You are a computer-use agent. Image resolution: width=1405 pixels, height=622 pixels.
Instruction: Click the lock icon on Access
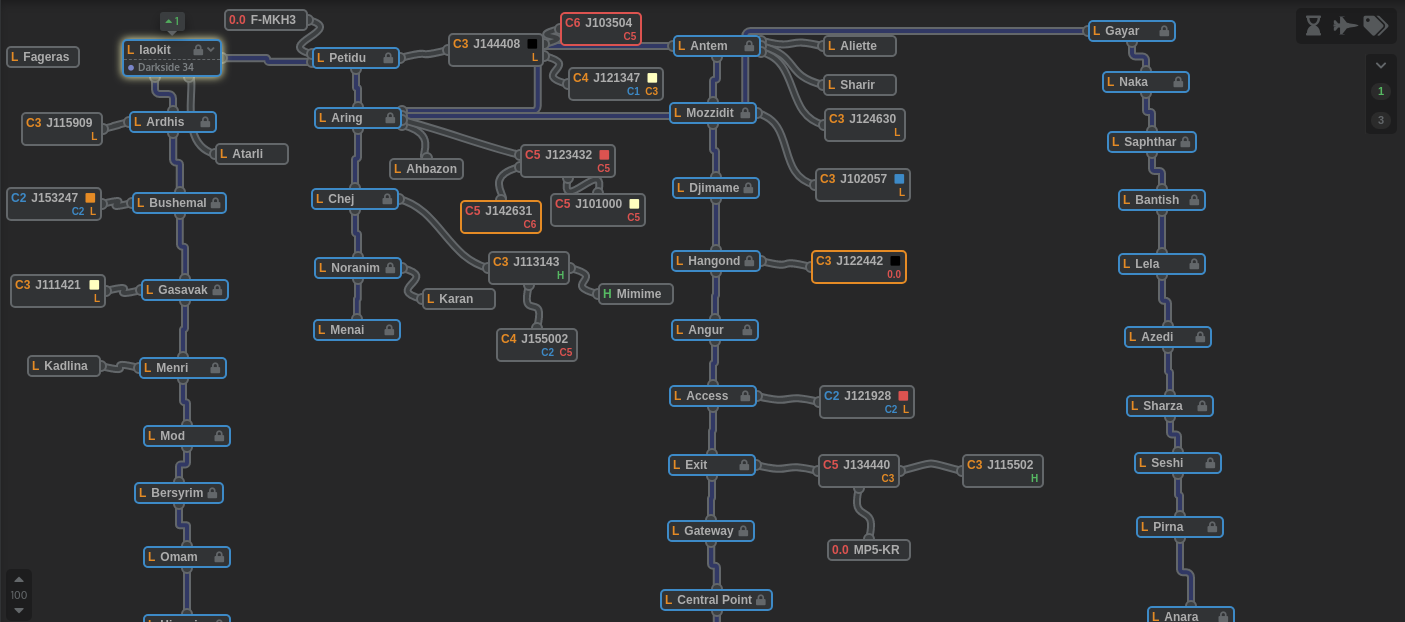click(745, 396)
